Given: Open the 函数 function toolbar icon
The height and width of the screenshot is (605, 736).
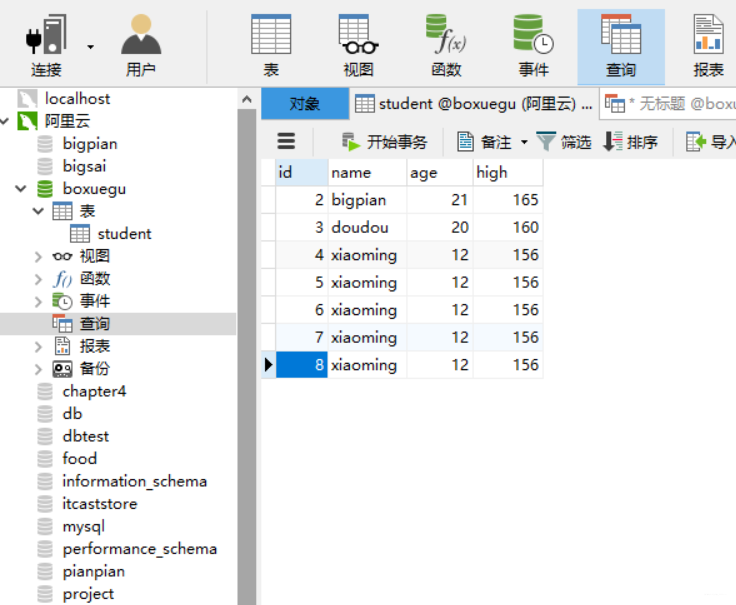Looking at the screenshot, I should point(446,46).
